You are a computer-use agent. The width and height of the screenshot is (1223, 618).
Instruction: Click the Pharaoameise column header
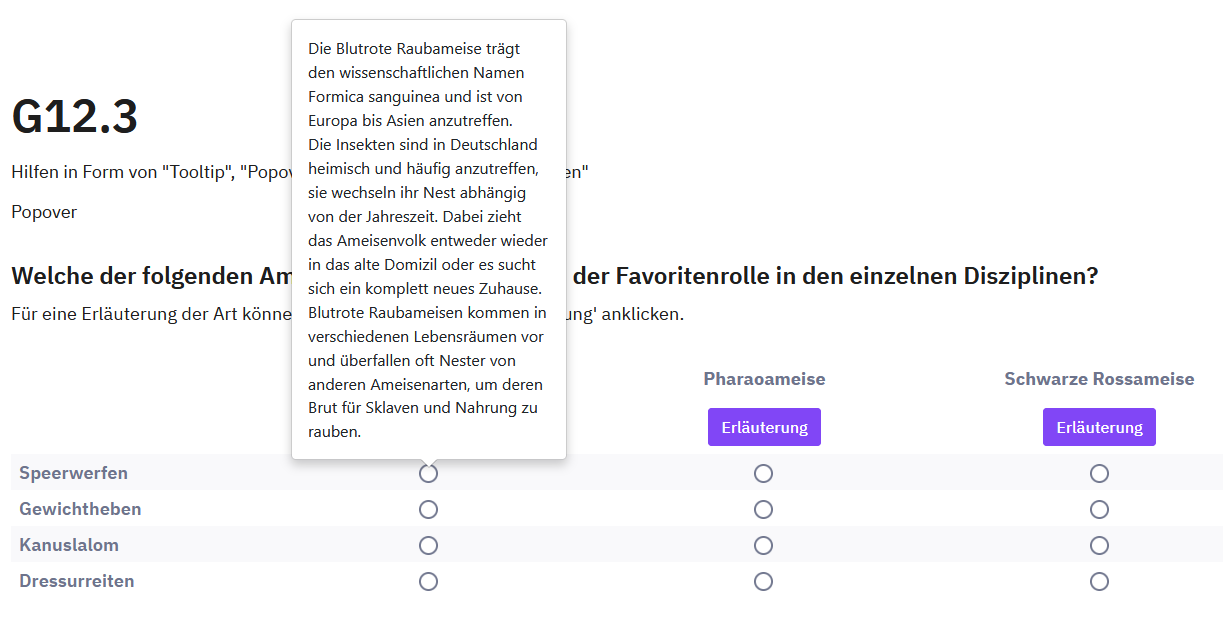pyautogui.click(x=764, y=379)
